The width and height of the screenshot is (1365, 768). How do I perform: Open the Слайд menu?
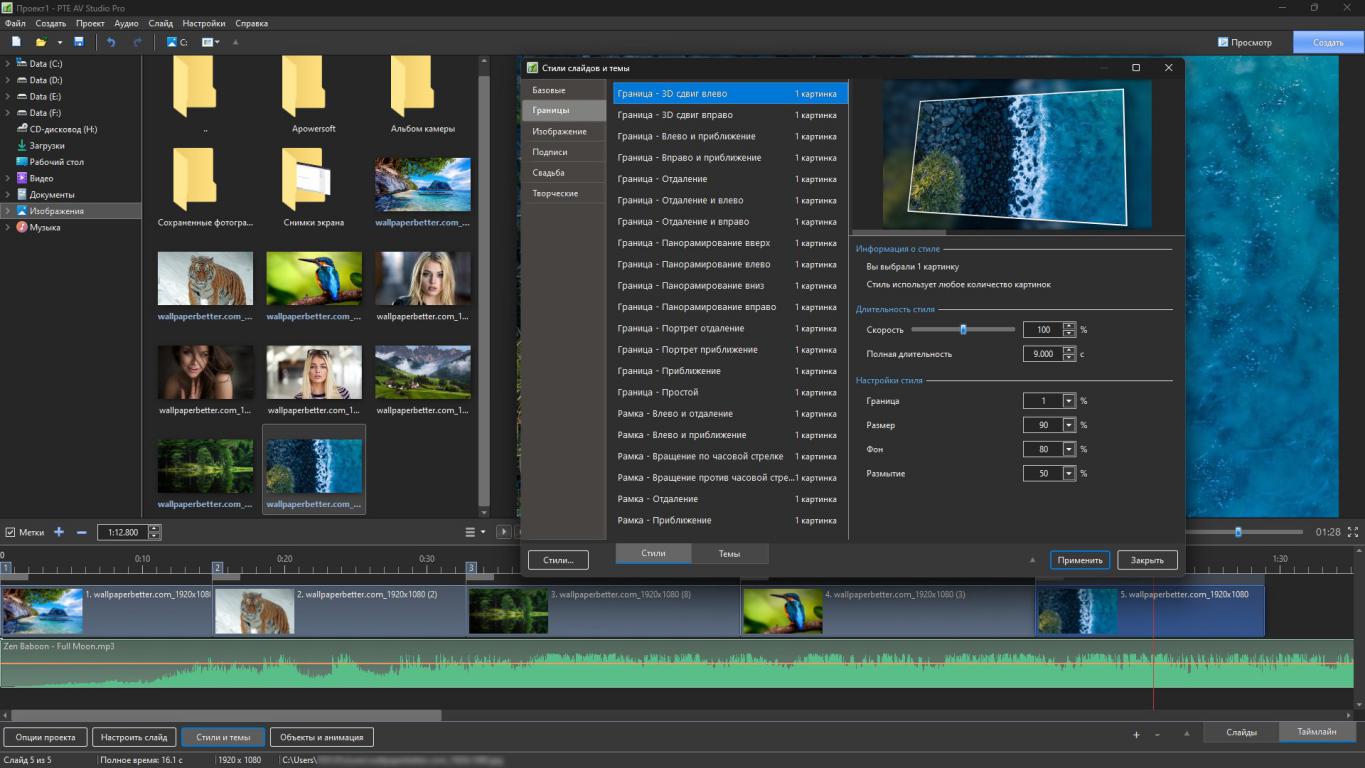[x=160, y=23]
